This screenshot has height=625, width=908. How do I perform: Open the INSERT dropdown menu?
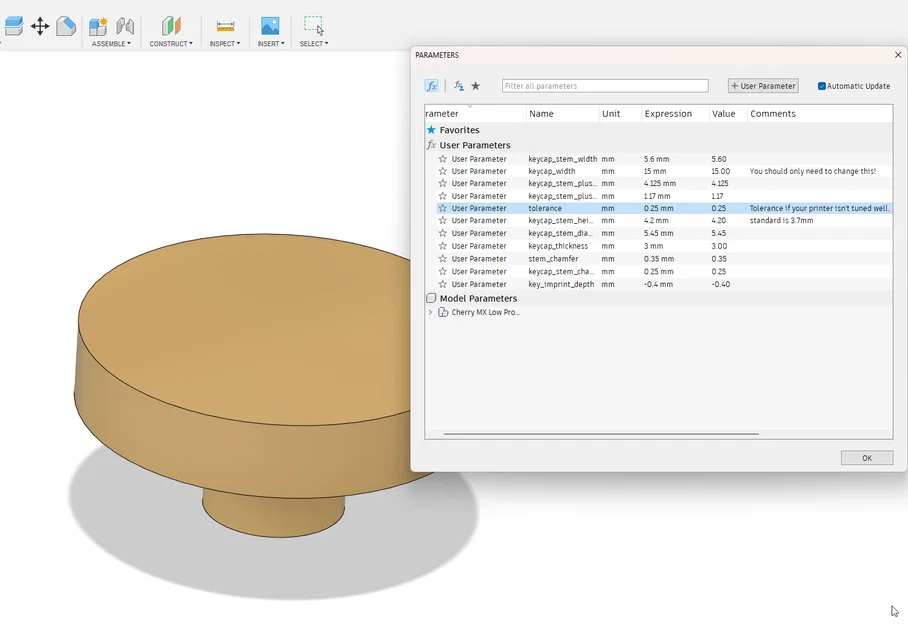[x=271, y=43]
